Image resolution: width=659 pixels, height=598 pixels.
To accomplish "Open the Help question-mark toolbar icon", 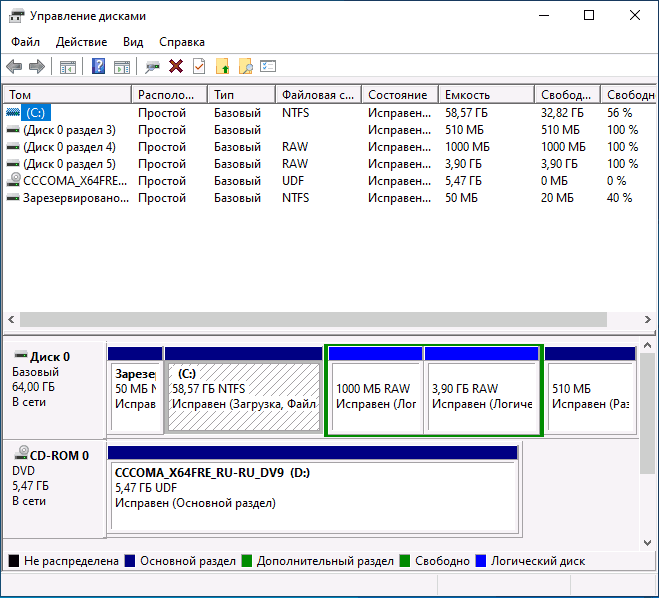I will tap(98, 66).
